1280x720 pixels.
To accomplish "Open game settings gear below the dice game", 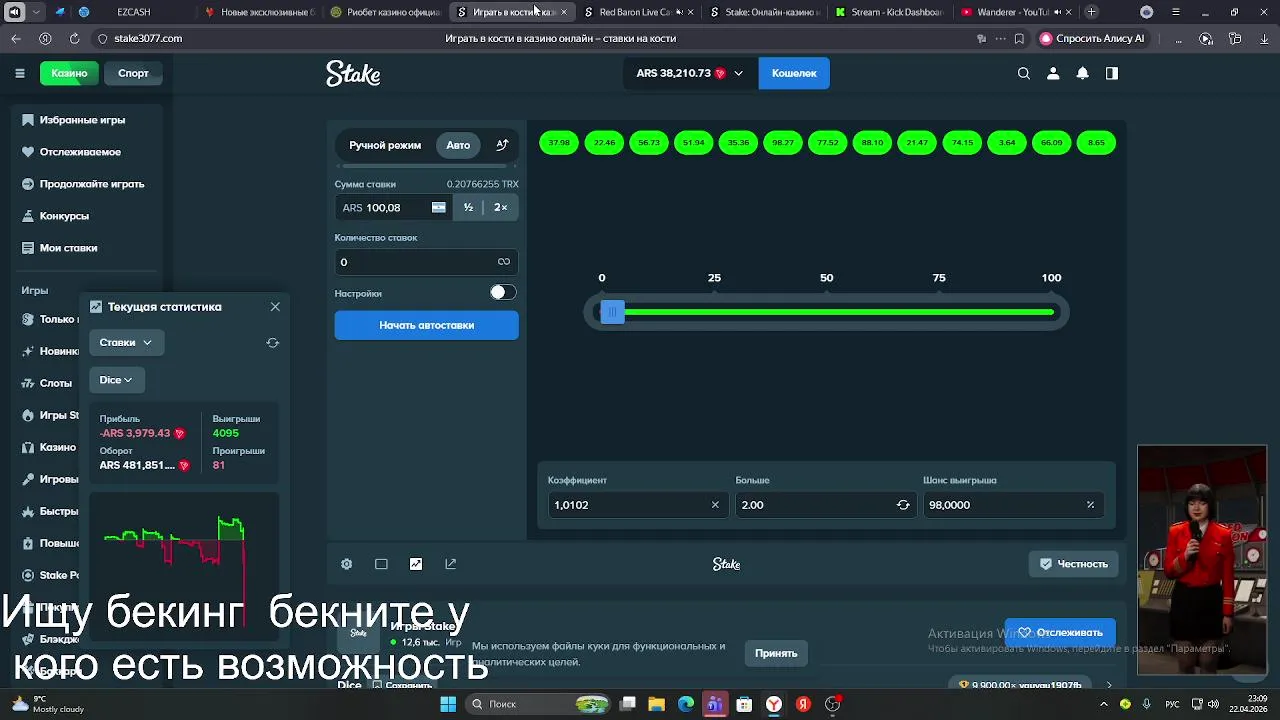I will (346, 564).
